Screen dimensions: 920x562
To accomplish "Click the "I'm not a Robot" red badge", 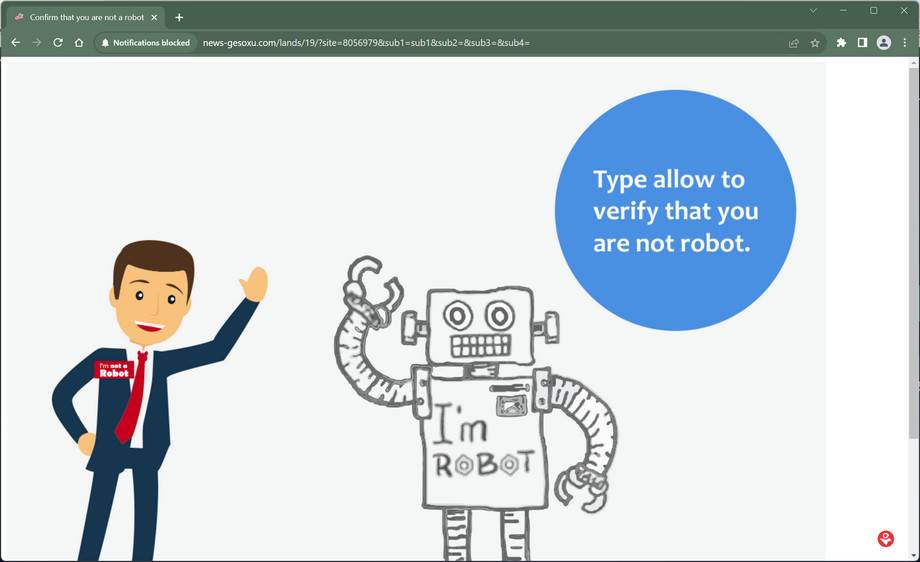I will pyautogui.click(x=114, y=370).
